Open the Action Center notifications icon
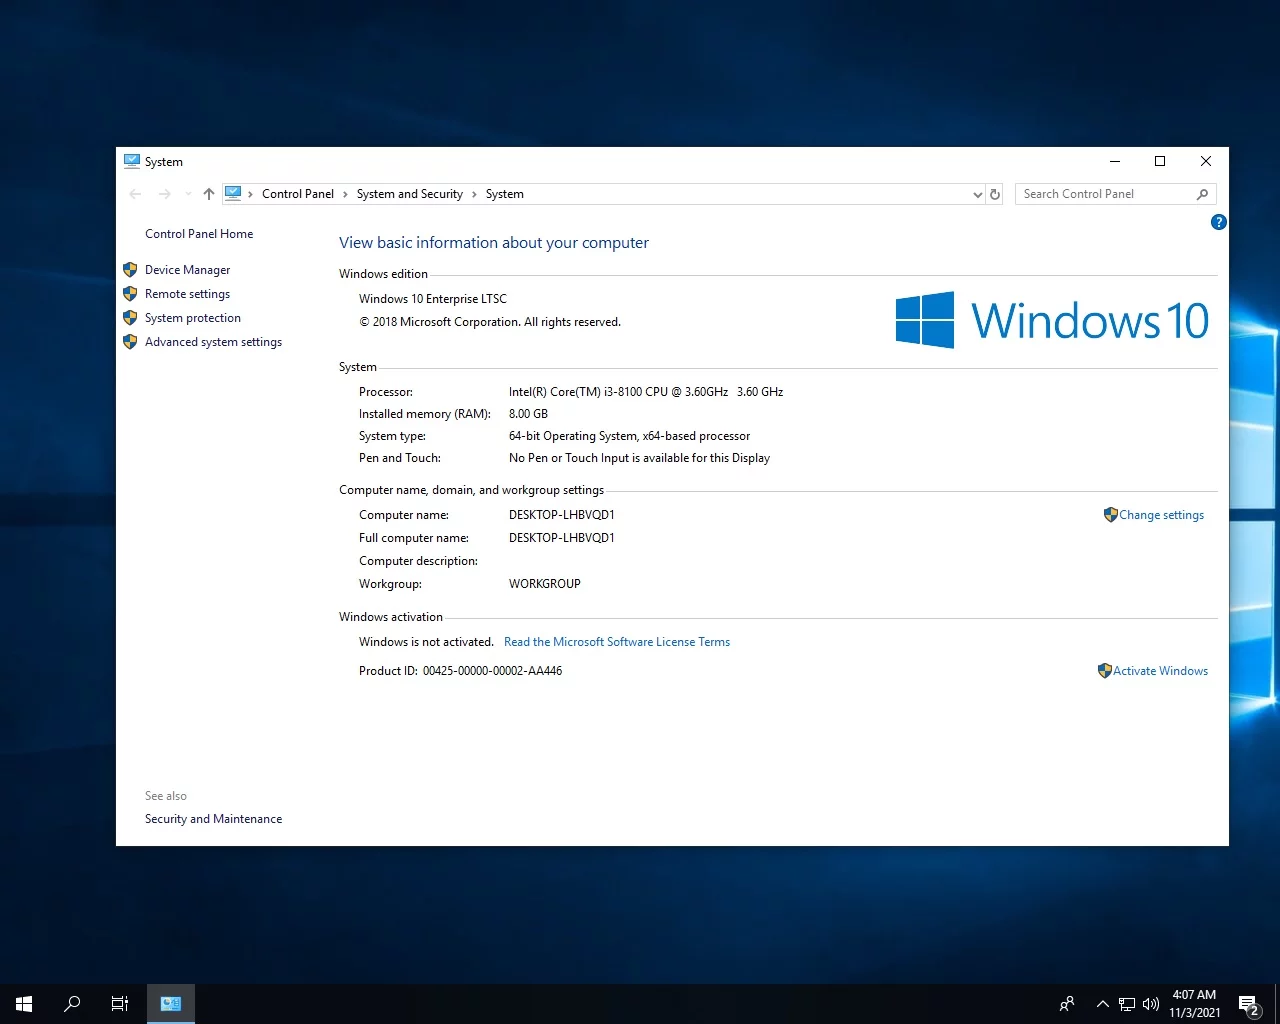The height and width of the screenshot is (1024, 1280). (x=1248, y=1004)
